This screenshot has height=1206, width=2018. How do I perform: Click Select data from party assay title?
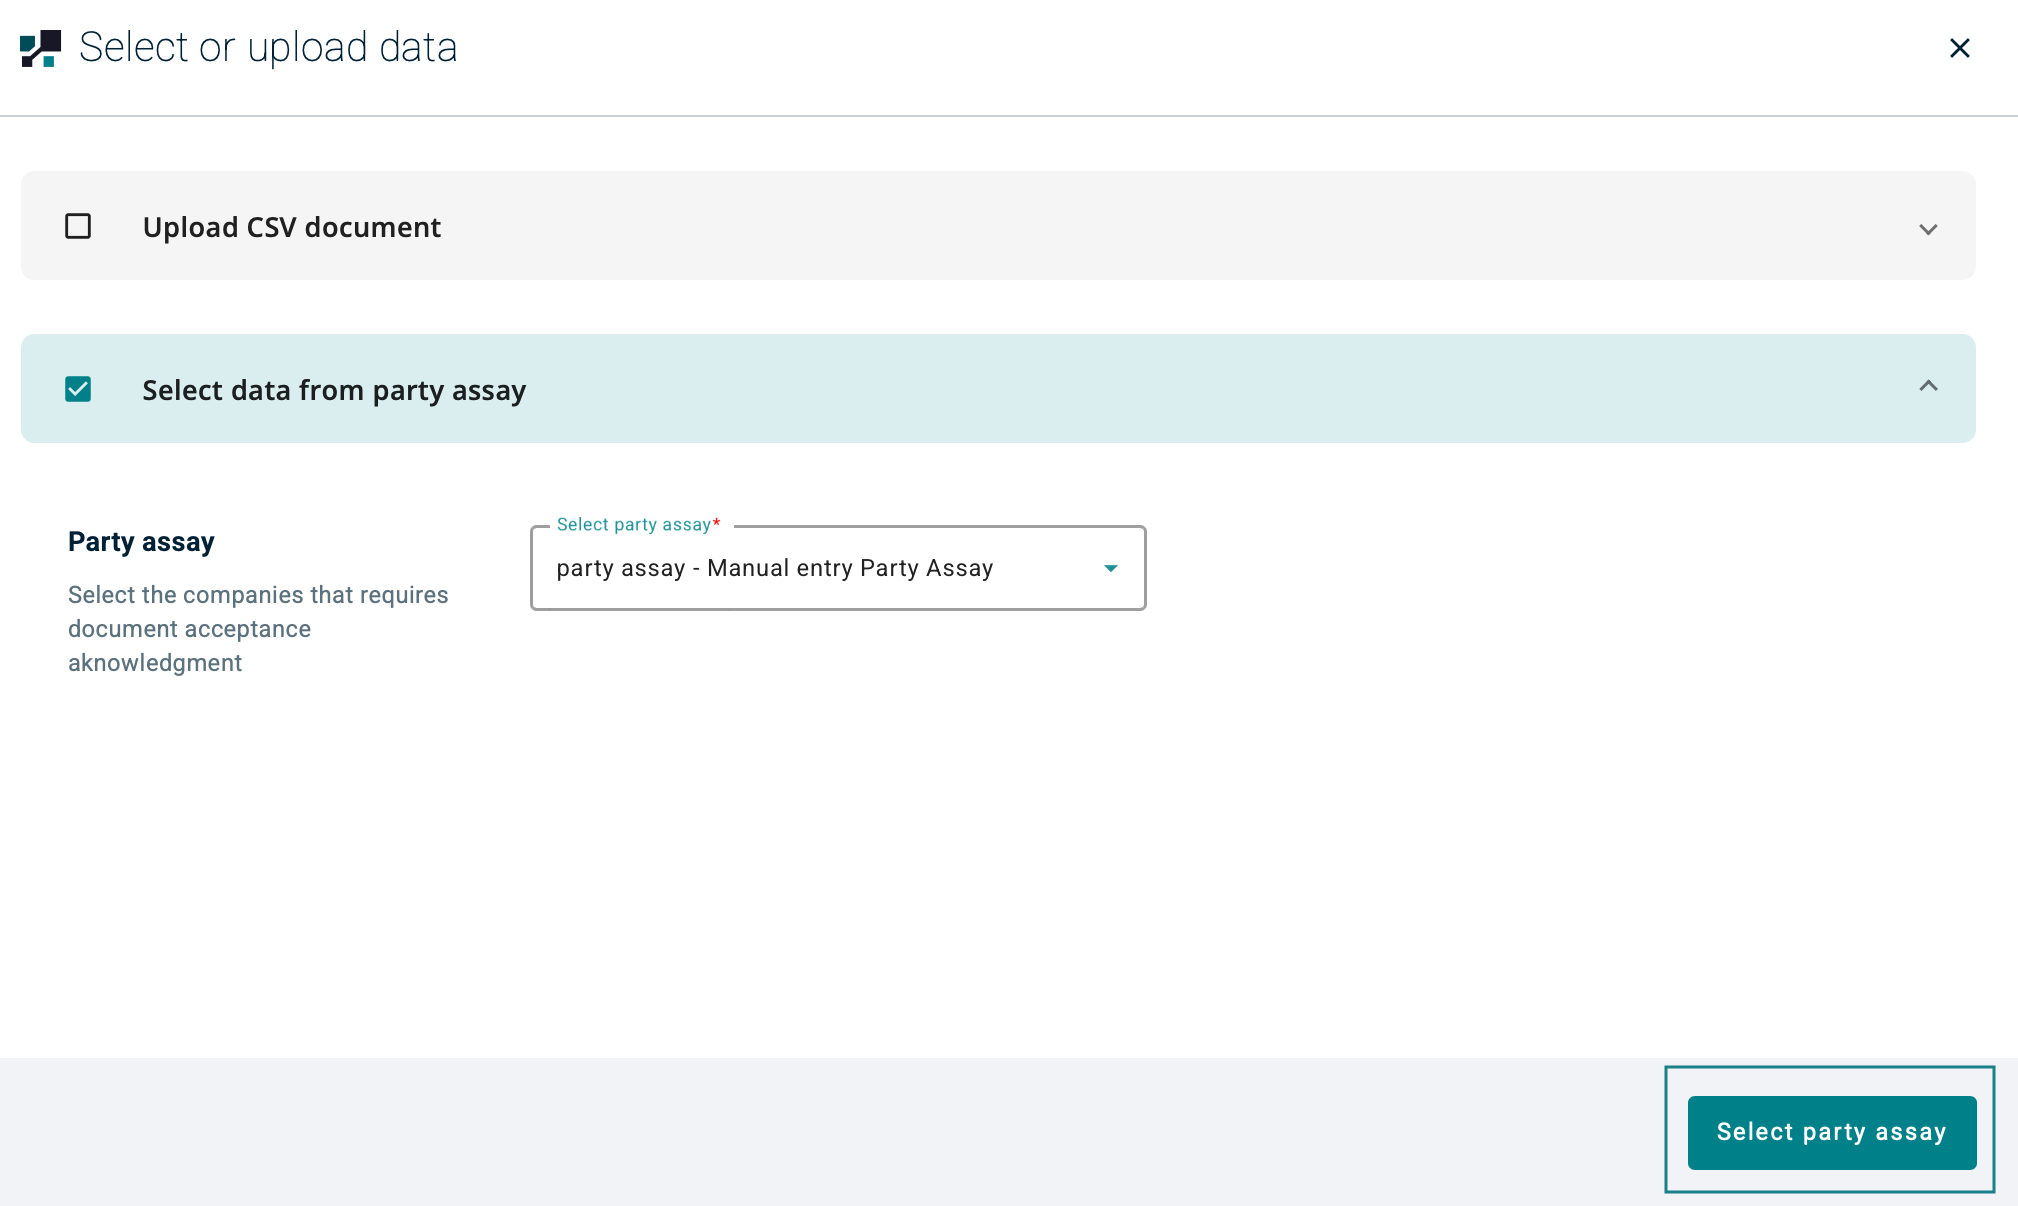pyautogui.click(x=334, y=390)
